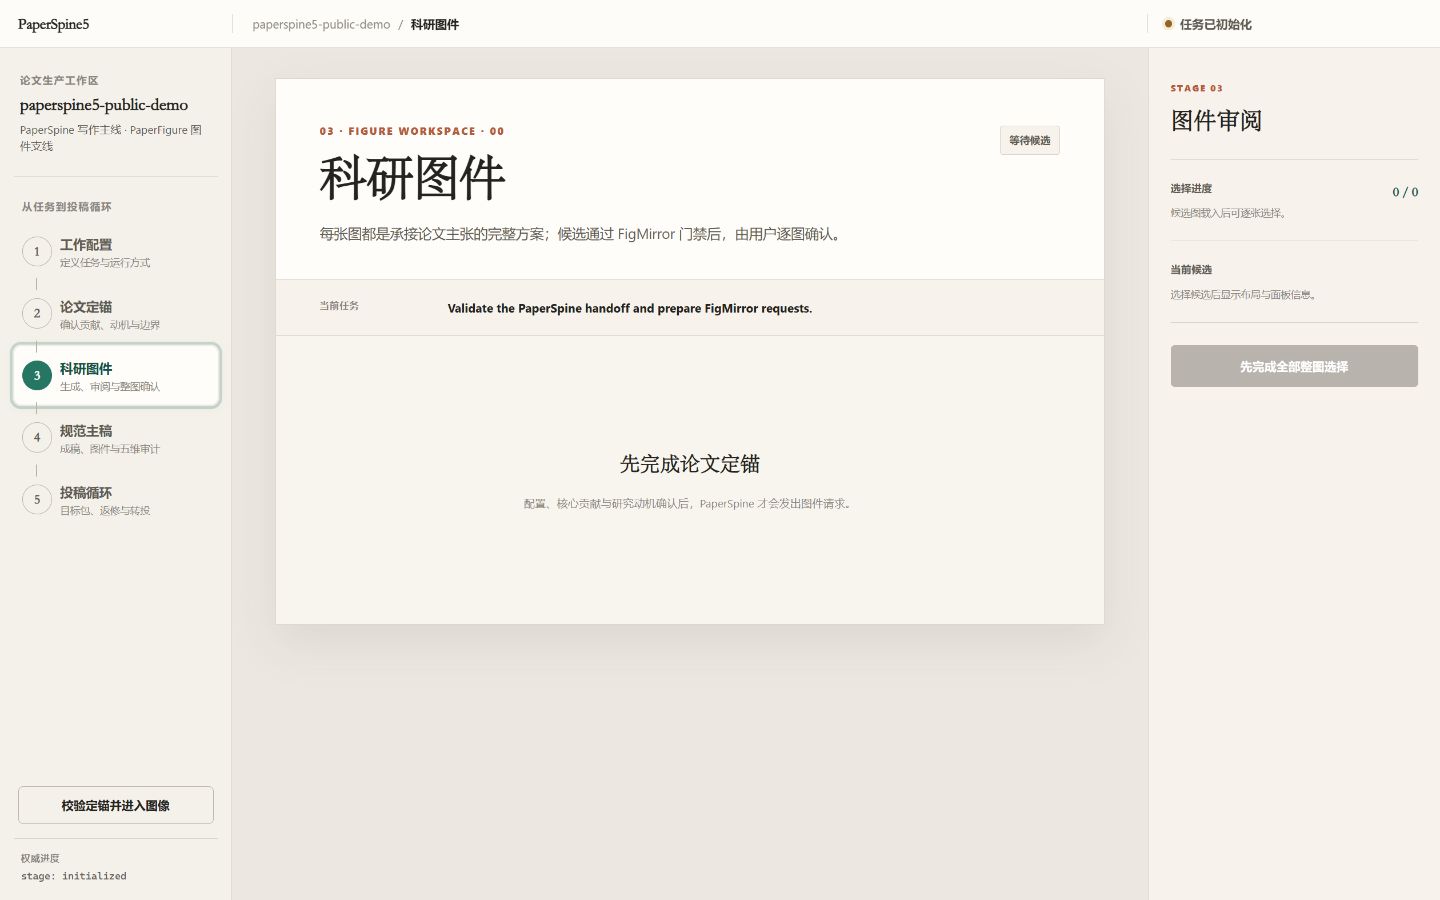Click the 每张图都是承接论文主张 description text

point(583,234)
